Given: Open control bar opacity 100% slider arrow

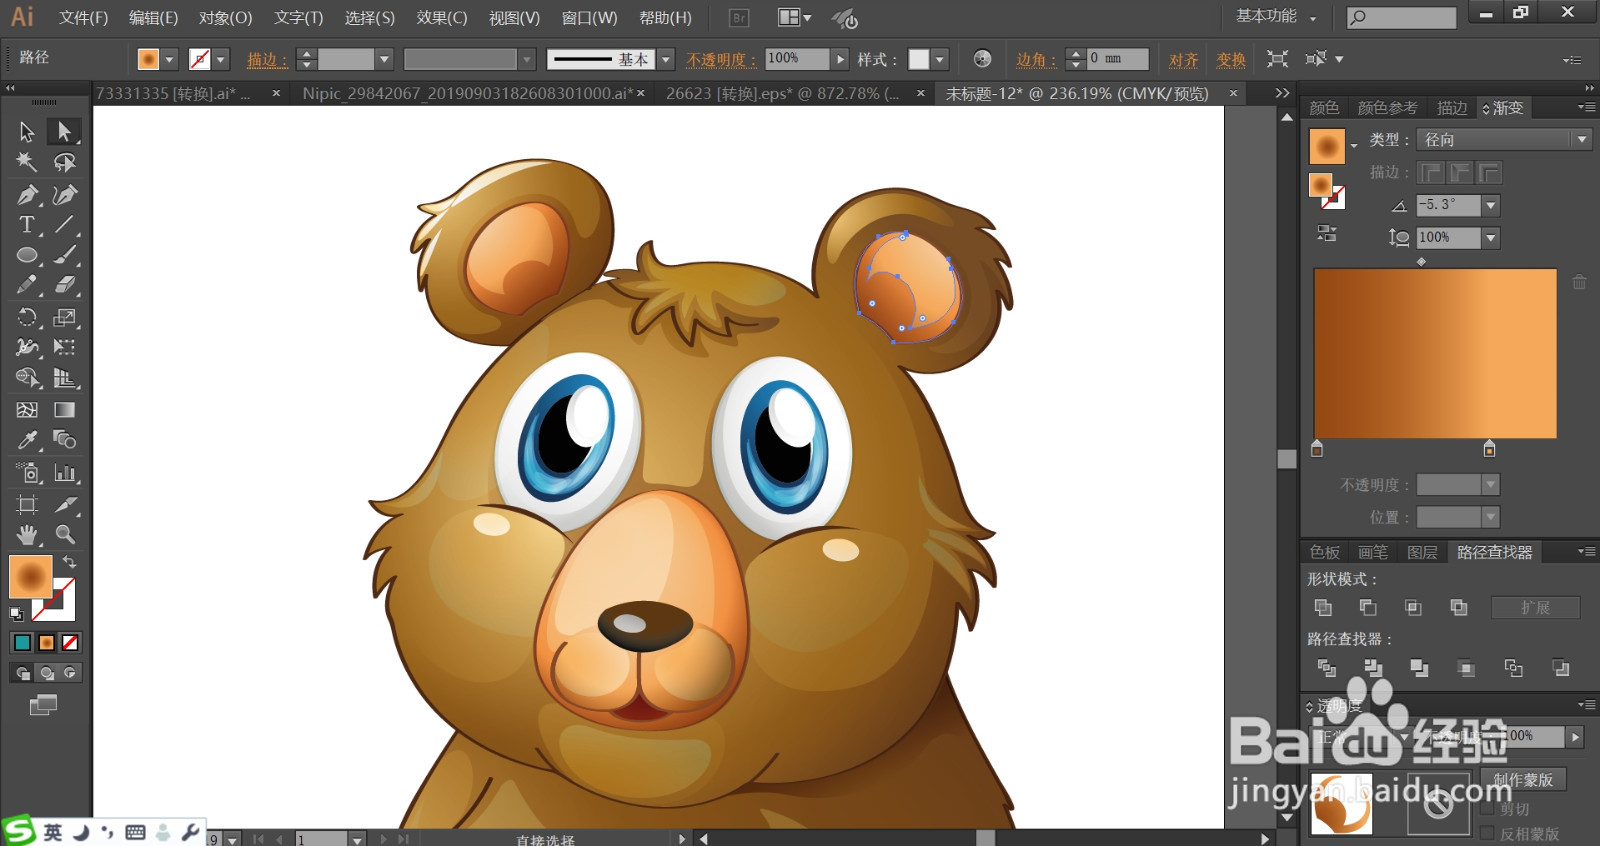Looking at the screenshot, I should (x=841, y=60).
